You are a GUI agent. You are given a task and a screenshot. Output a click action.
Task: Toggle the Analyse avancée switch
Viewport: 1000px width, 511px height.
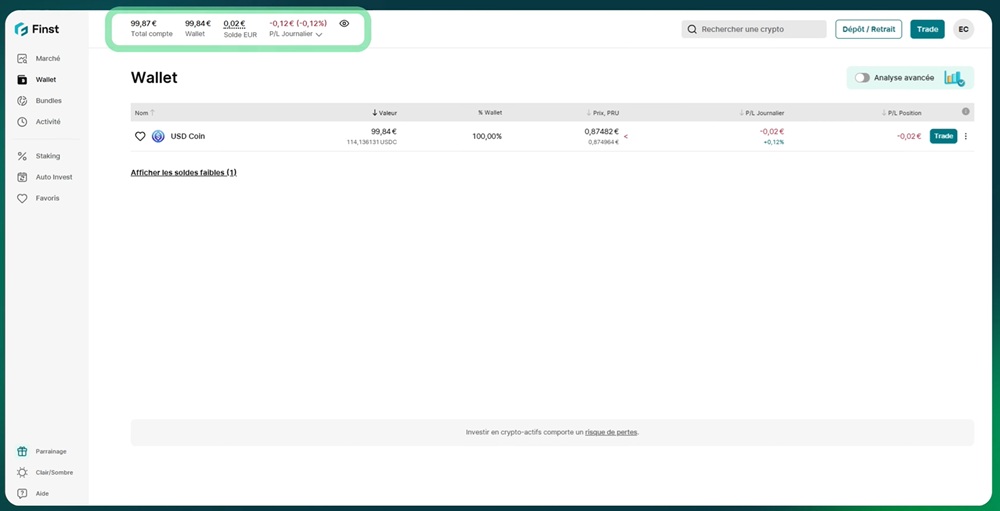pyautogui.click(x=862, y=78)
